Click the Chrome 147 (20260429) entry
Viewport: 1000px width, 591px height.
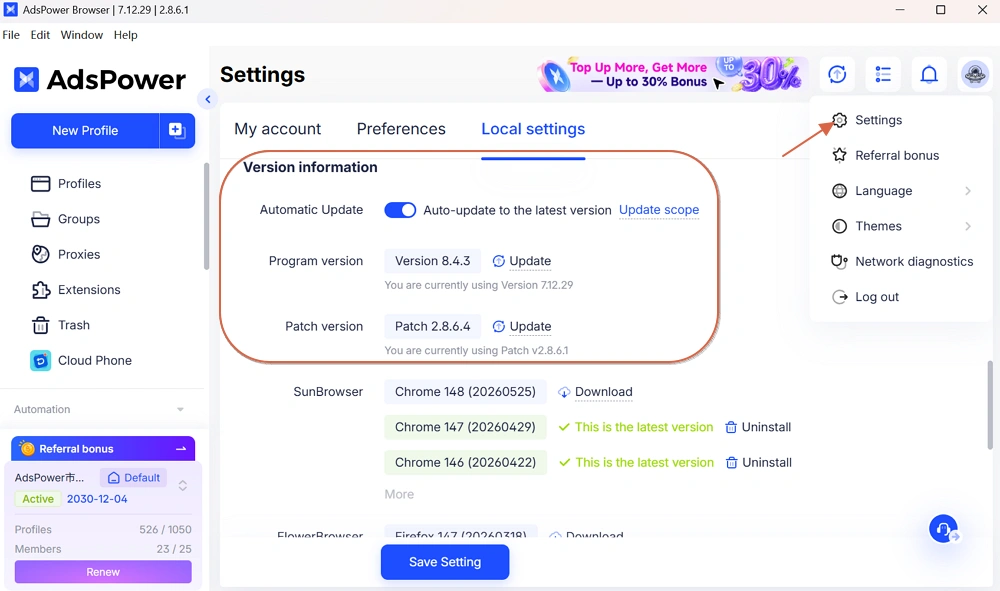(x=465, y=427)
